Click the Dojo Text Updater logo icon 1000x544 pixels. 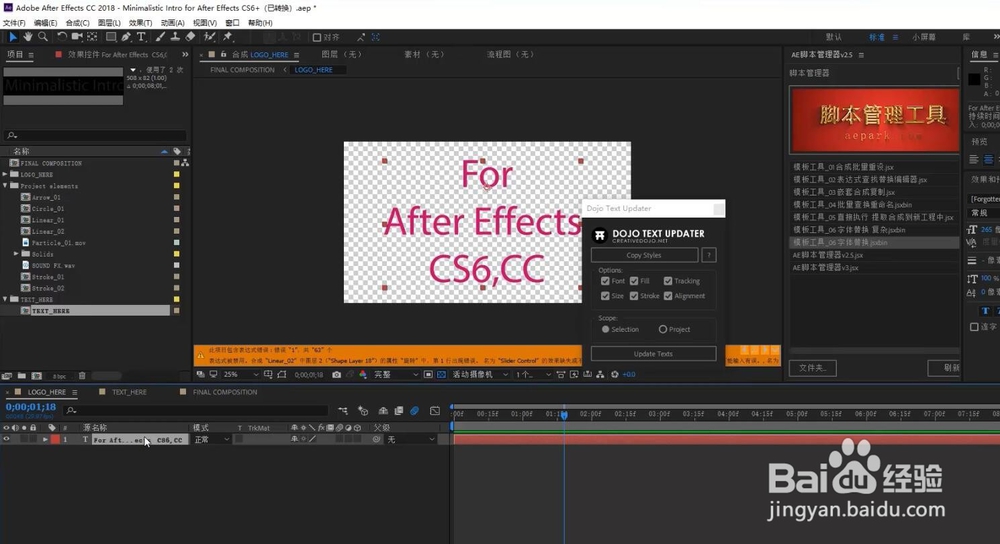tap(599, 235)
